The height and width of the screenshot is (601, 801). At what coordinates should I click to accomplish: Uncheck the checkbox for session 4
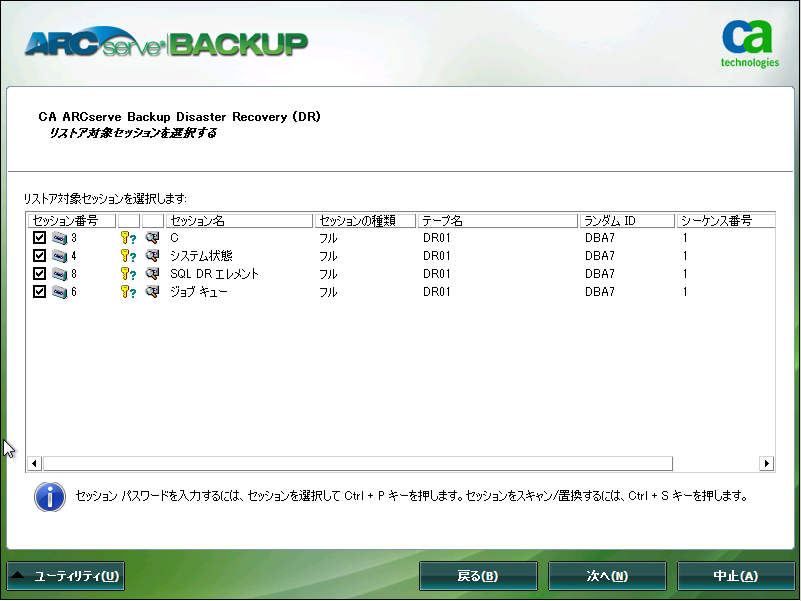40,255
